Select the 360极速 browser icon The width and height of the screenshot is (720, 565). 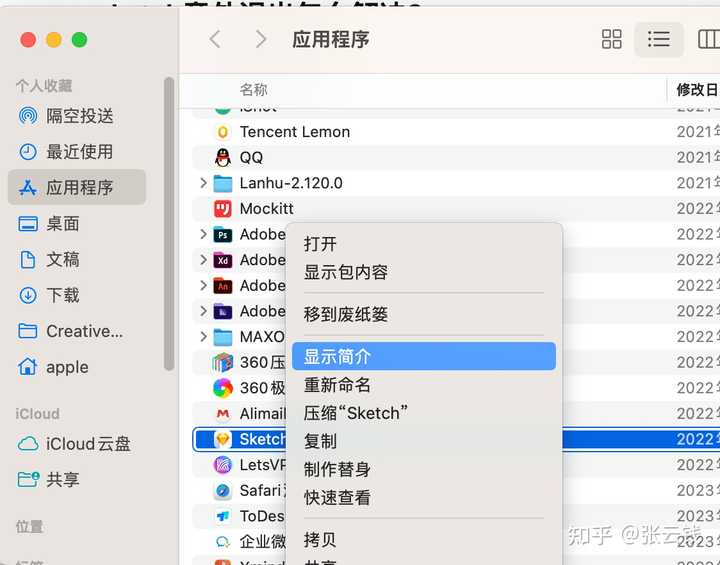(223, 388)
